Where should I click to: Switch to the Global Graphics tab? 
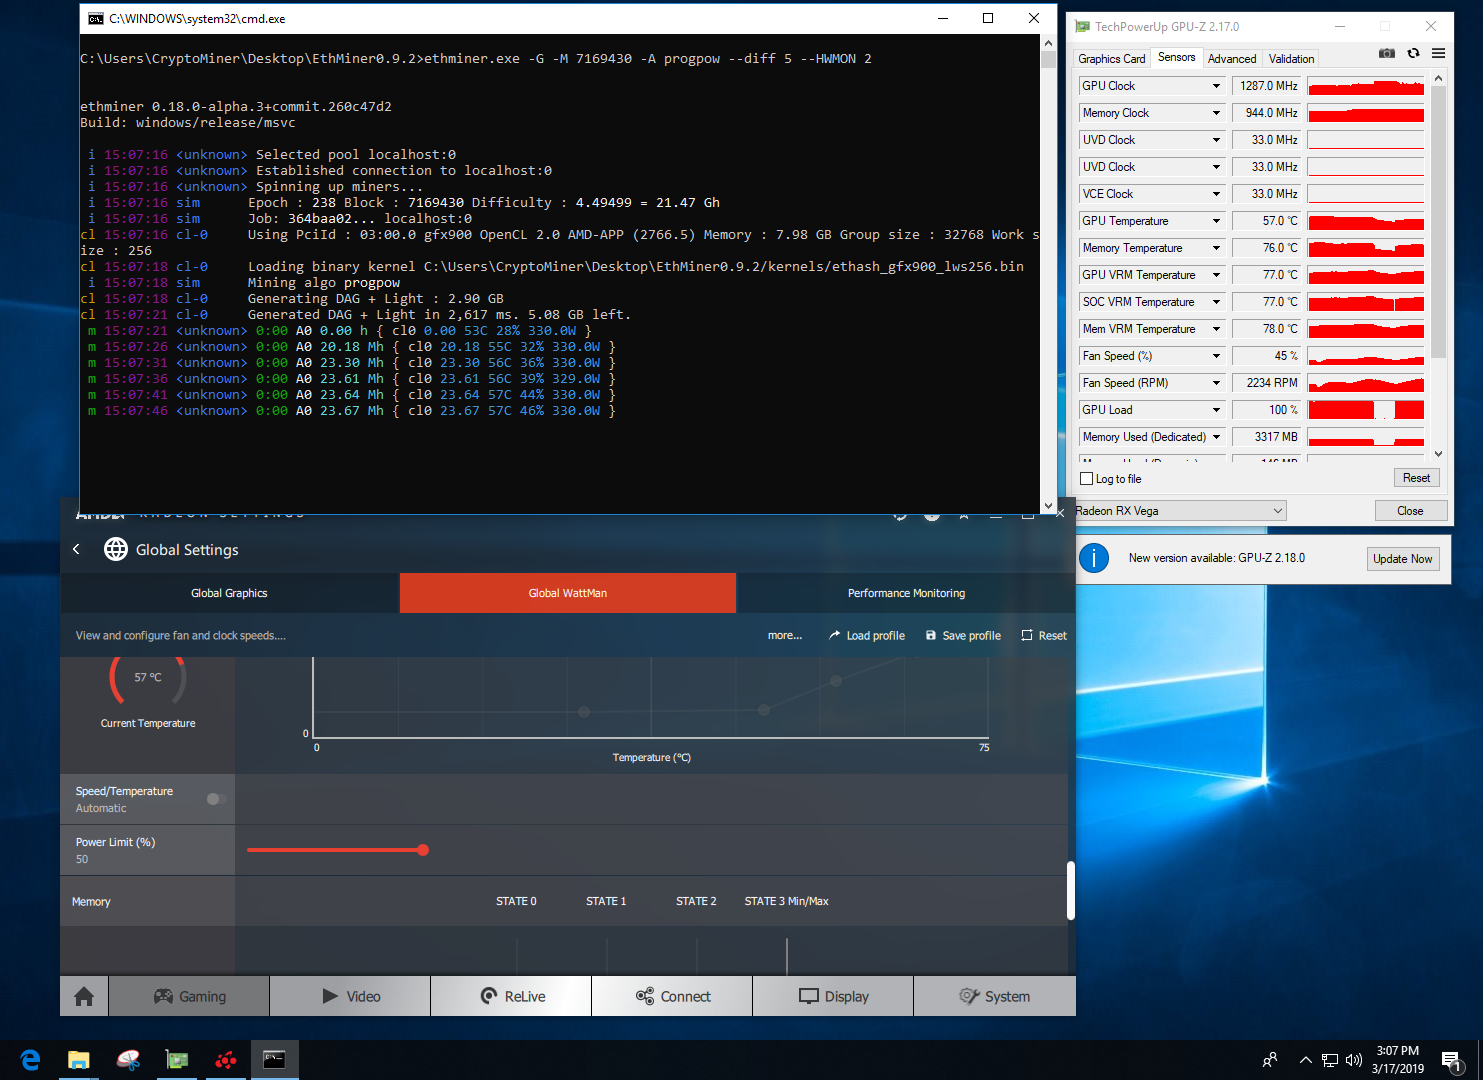pyautogui.click(x=230, y=593)
